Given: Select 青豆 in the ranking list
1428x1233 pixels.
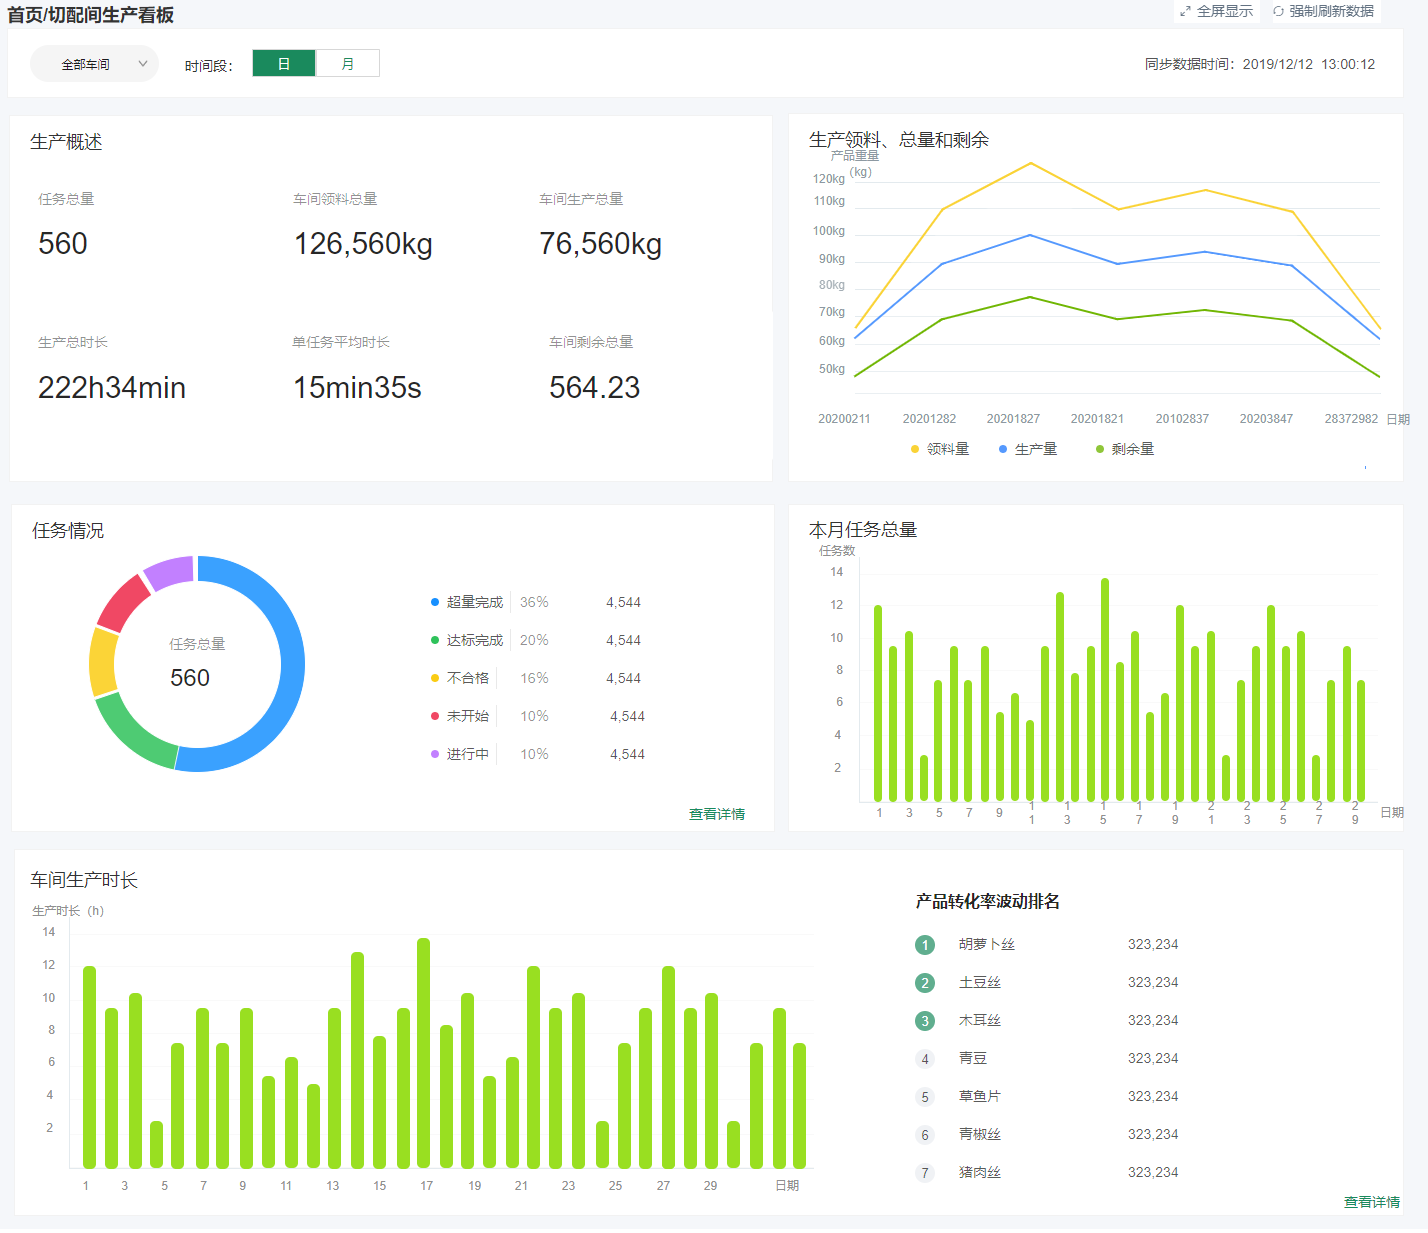Looking at the screenshot, I should [x=973, y=1058].
